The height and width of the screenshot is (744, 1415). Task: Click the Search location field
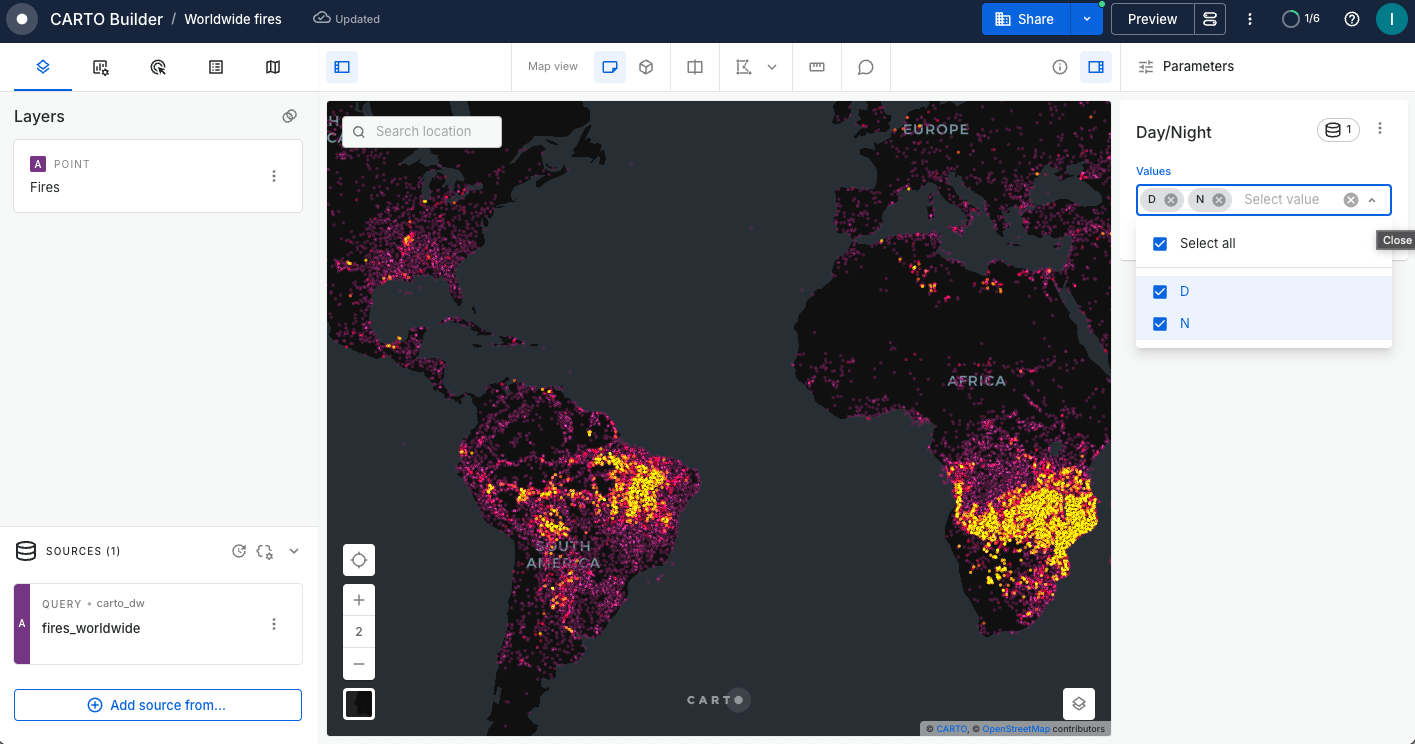pyautogui.click(x=432, y=131)
